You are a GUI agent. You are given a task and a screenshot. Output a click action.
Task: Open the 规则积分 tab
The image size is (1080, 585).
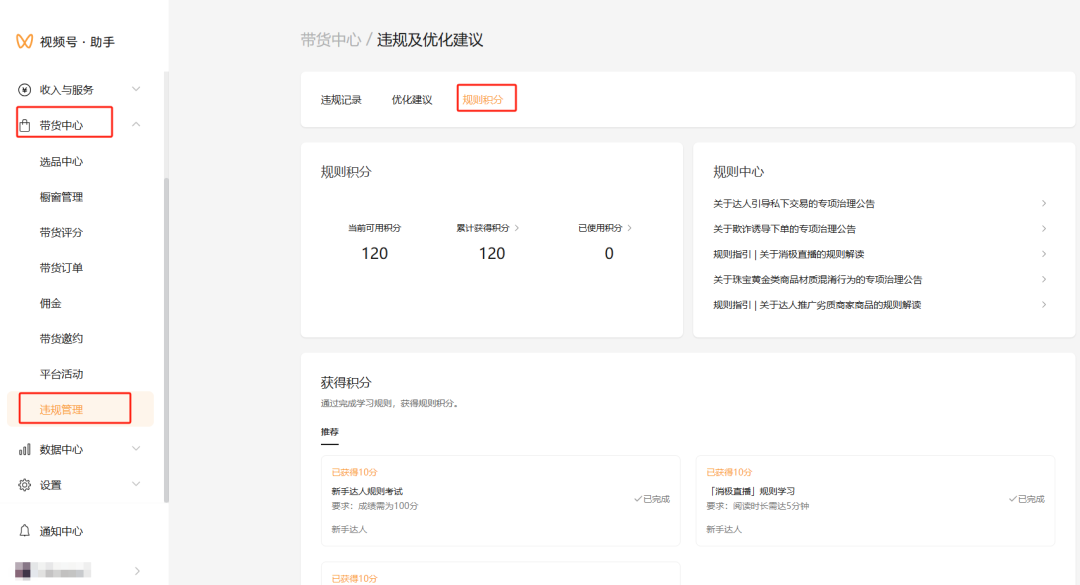coord(486,98)
